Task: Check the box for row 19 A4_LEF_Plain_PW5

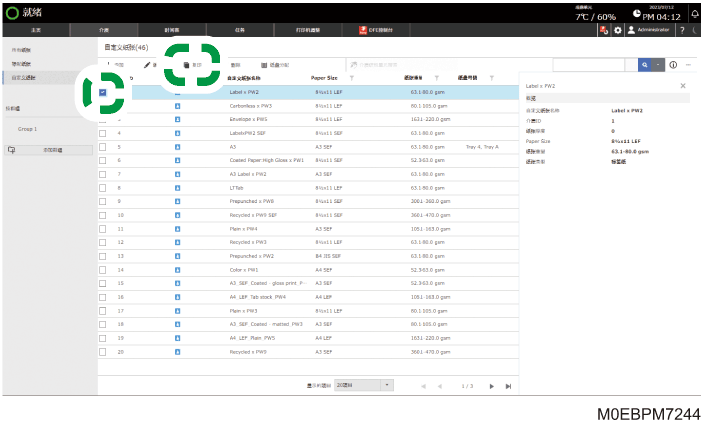Action: point(103,338)
